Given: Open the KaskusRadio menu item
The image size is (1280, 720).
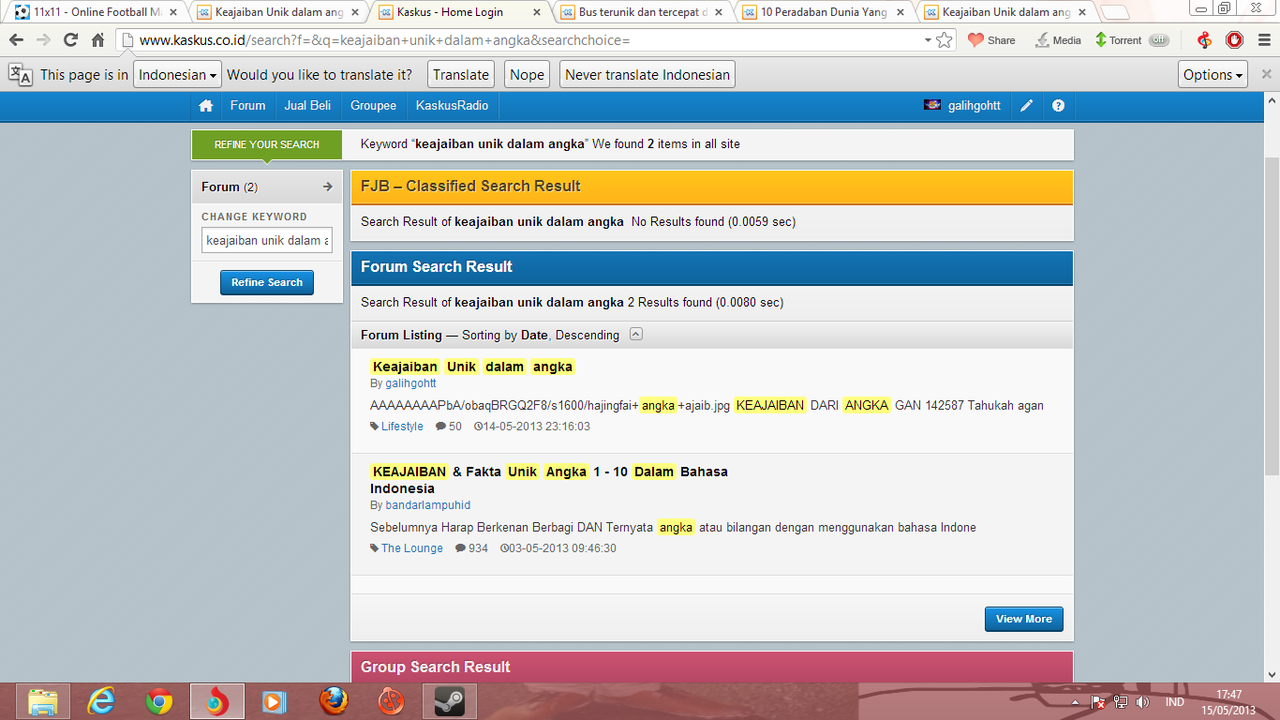Looking at the screenshot, I should point(452,106).
